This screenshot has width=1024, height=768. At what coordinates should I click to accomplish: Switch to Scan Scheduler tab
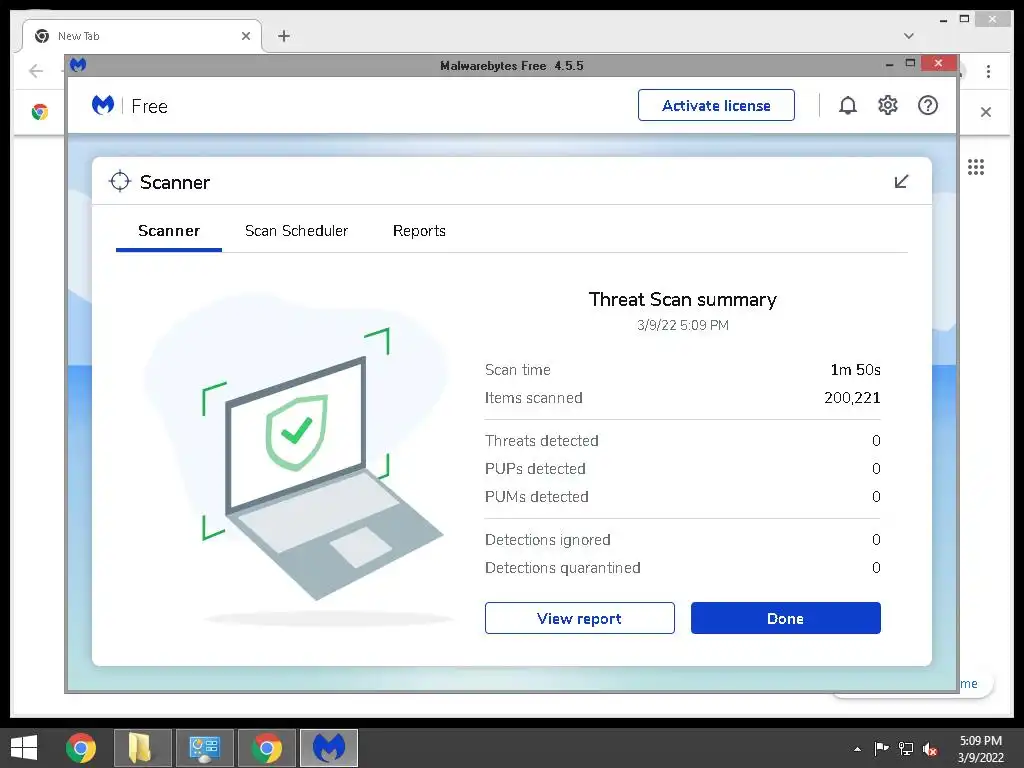click(x=296, y=231)
